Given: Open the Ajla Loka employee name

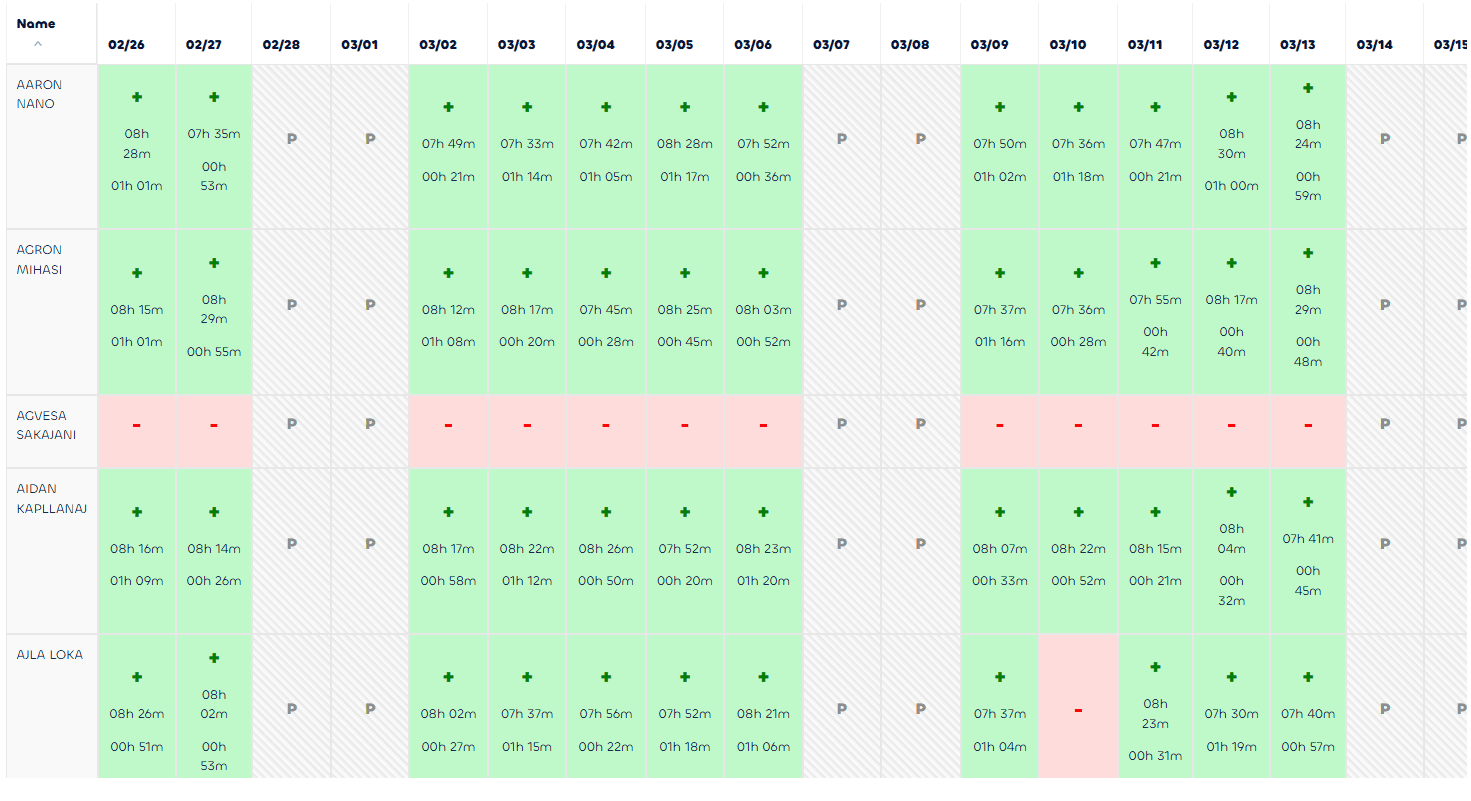Looking at the screenshot, I should [x=50, y=655].
